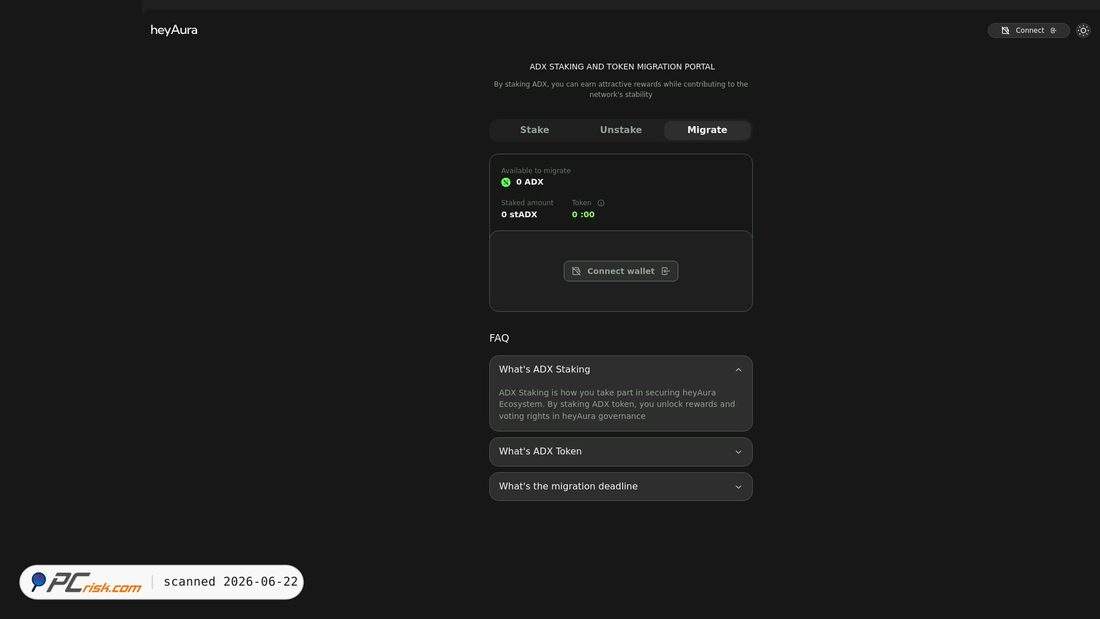Select the Migrate tab
This screenshot has height=619, width=1100.
(x=707, y=130)
